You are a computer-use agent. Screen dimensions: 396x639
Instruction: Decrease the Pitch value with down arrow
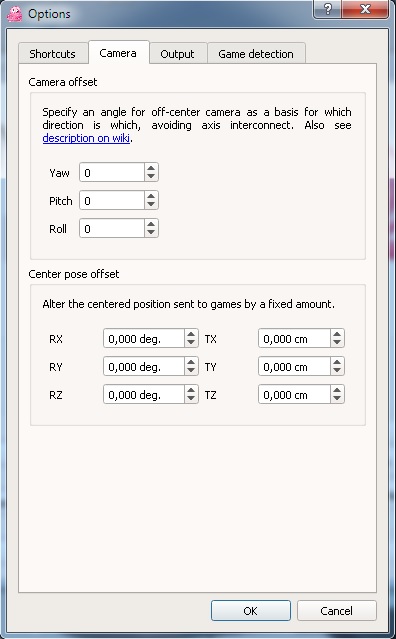point(151,205)
